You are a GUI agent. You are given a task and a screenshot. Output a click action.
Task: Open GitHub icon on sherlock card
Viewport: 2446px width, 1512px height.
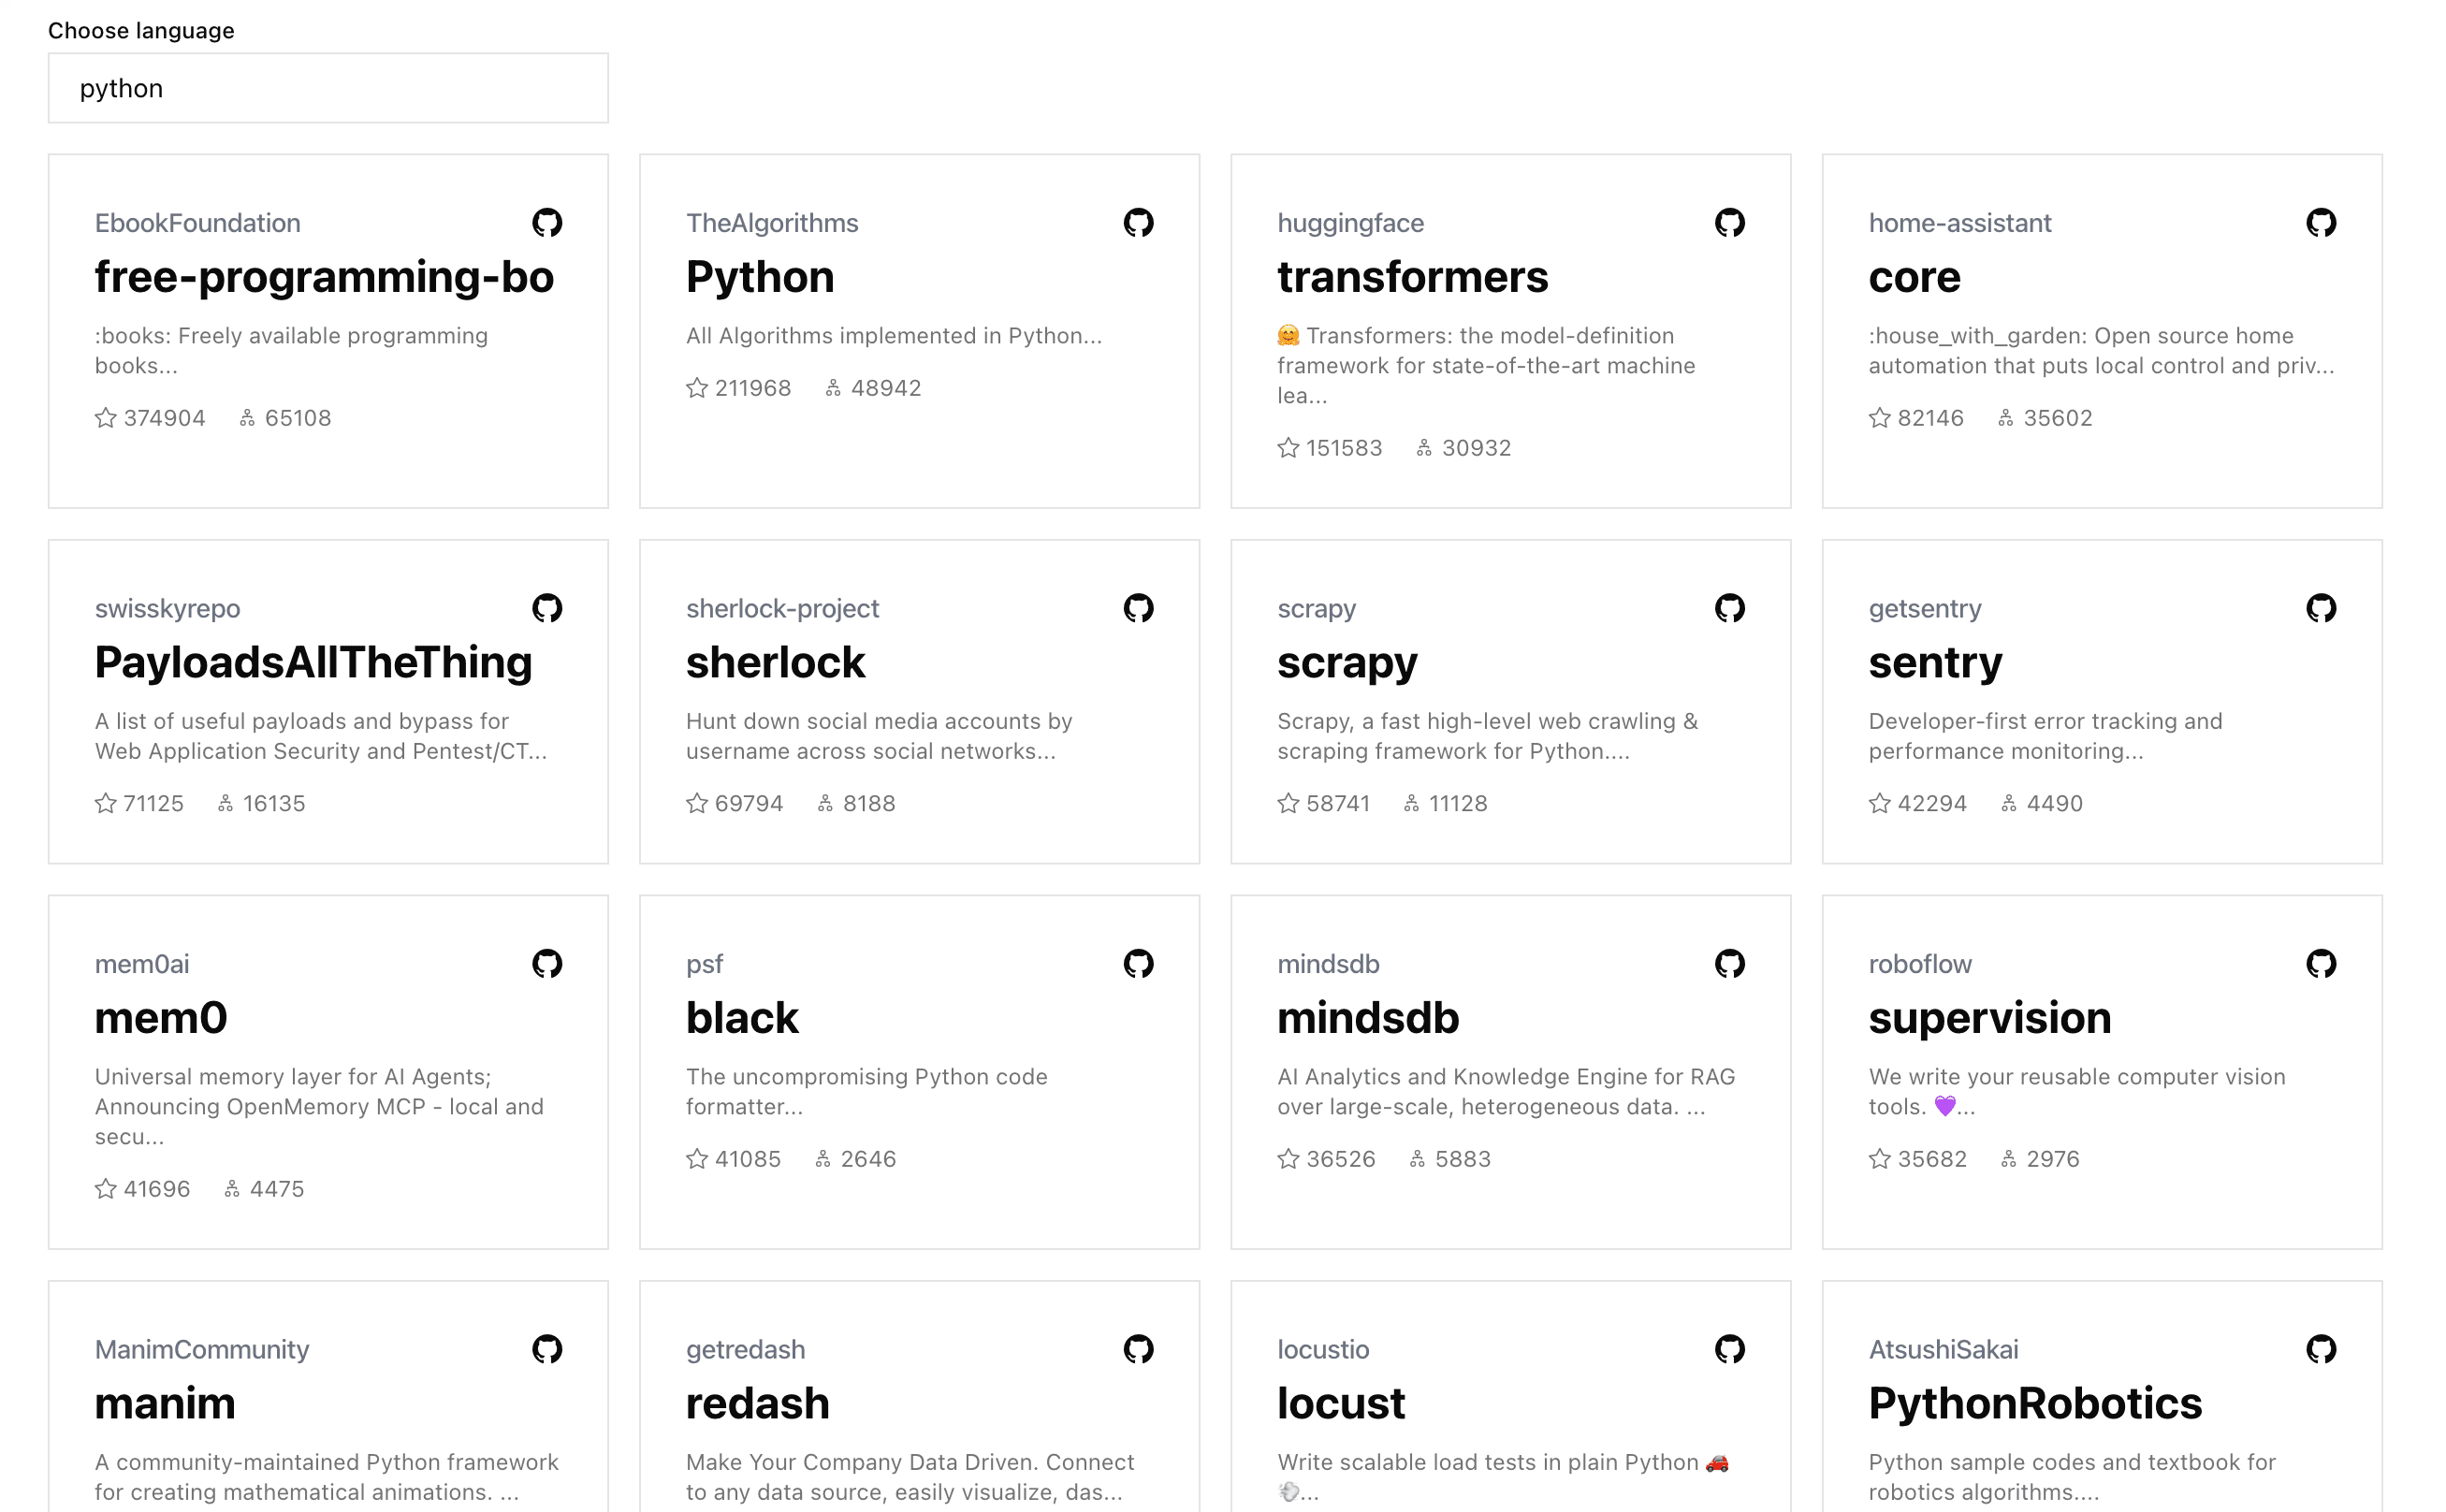point(1138,608)
